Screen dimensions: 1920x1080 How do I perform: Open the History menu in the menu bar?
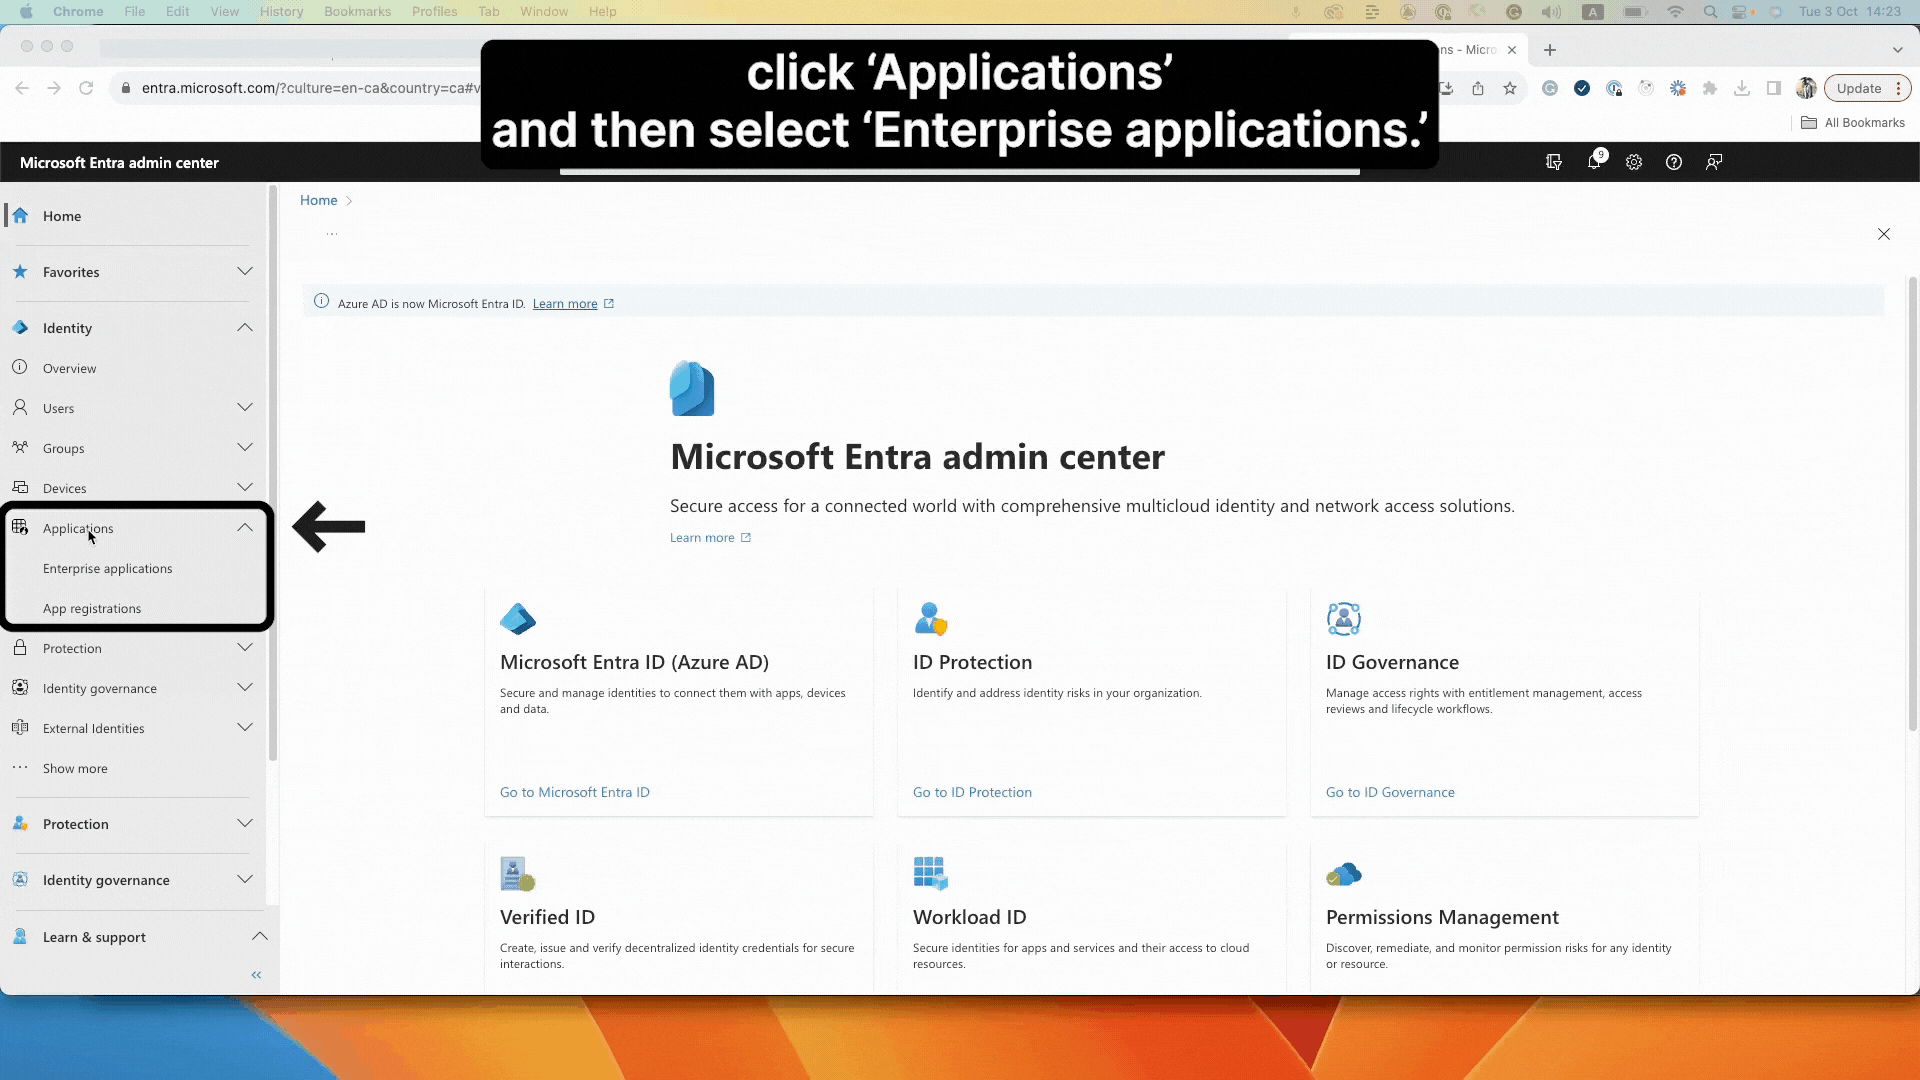(281, 11)
